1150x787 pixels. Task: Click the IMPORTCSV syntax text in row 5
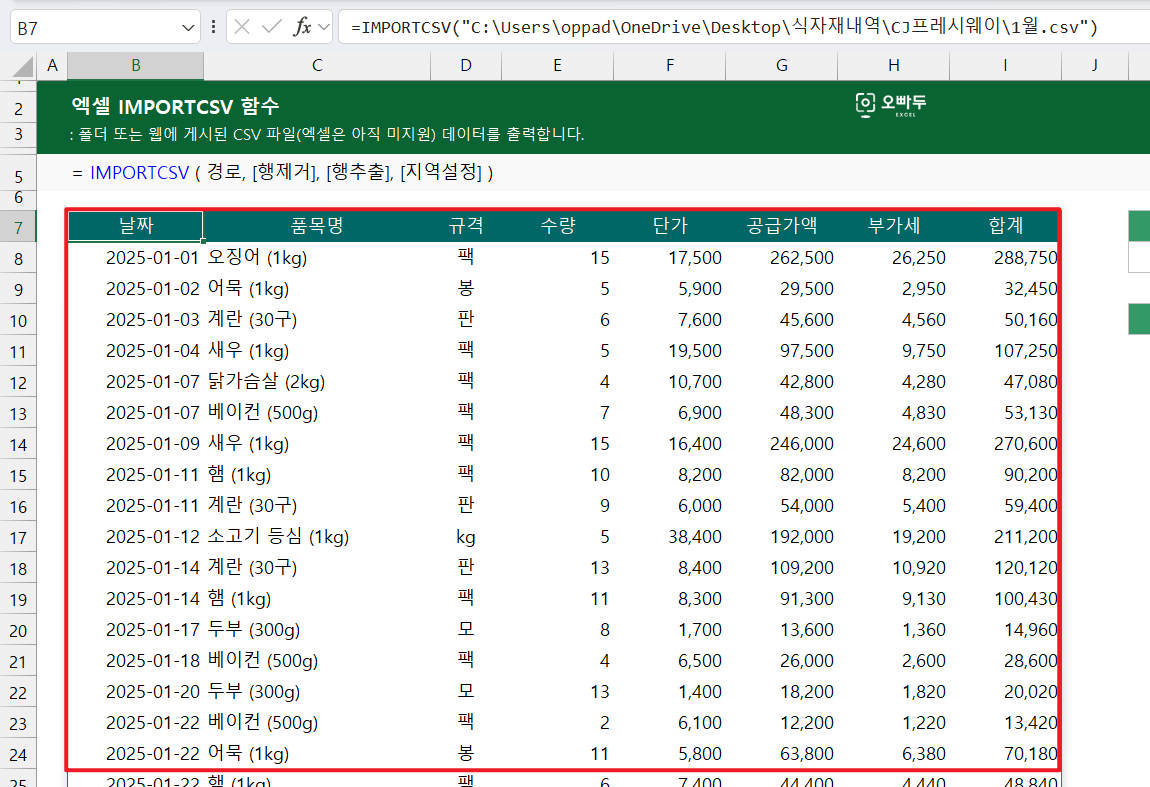click(x=282, y=173)
